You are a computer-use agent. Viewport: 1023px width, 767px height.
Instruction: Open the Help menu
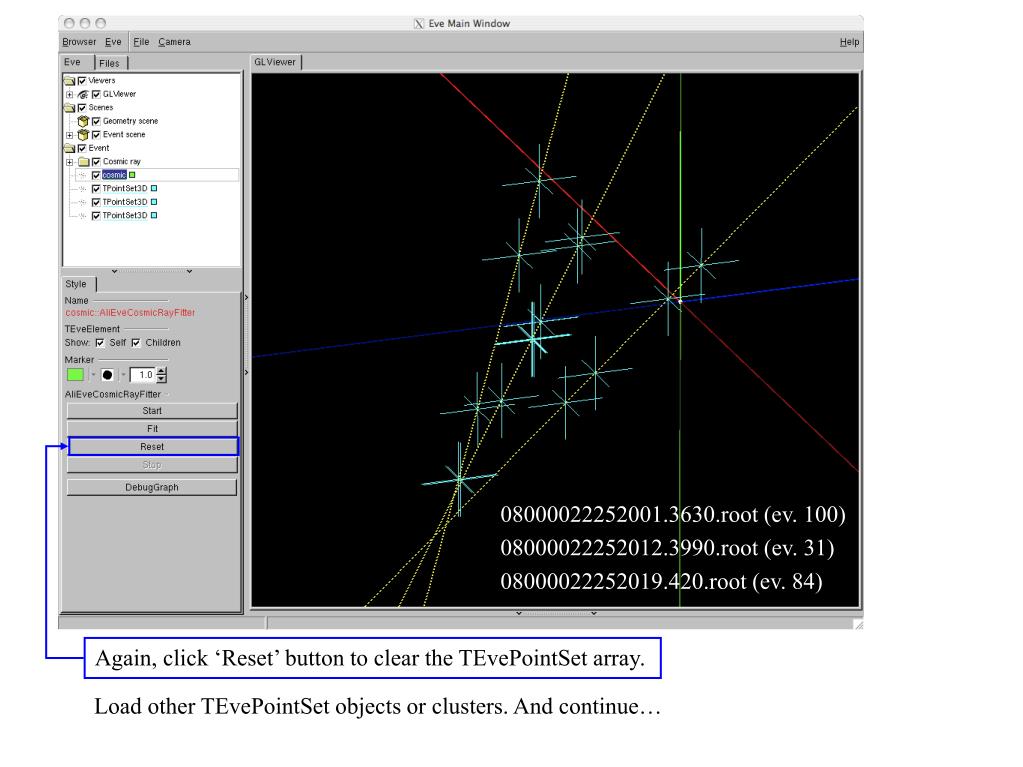[849, 42]
